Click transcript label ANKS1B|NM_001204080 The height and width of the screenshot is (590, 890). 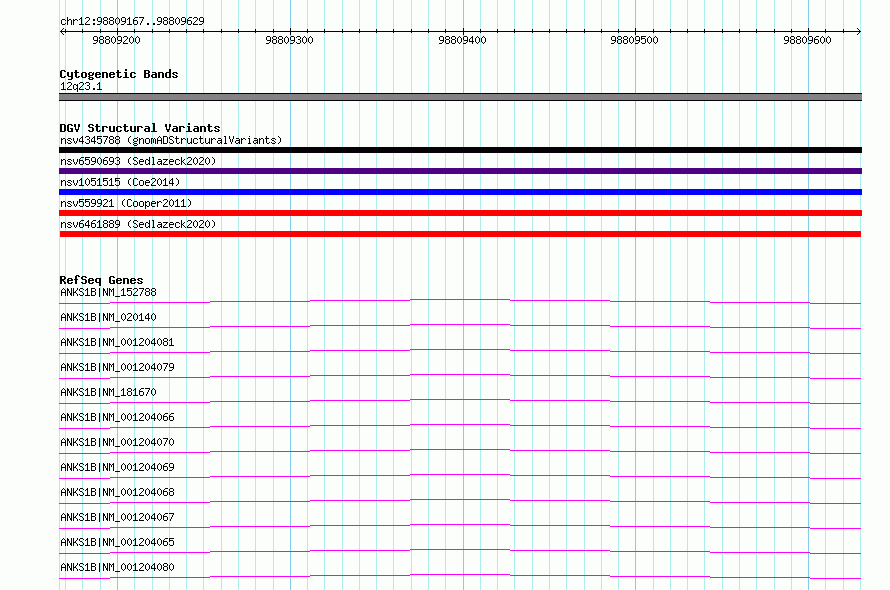click(117, 567)
